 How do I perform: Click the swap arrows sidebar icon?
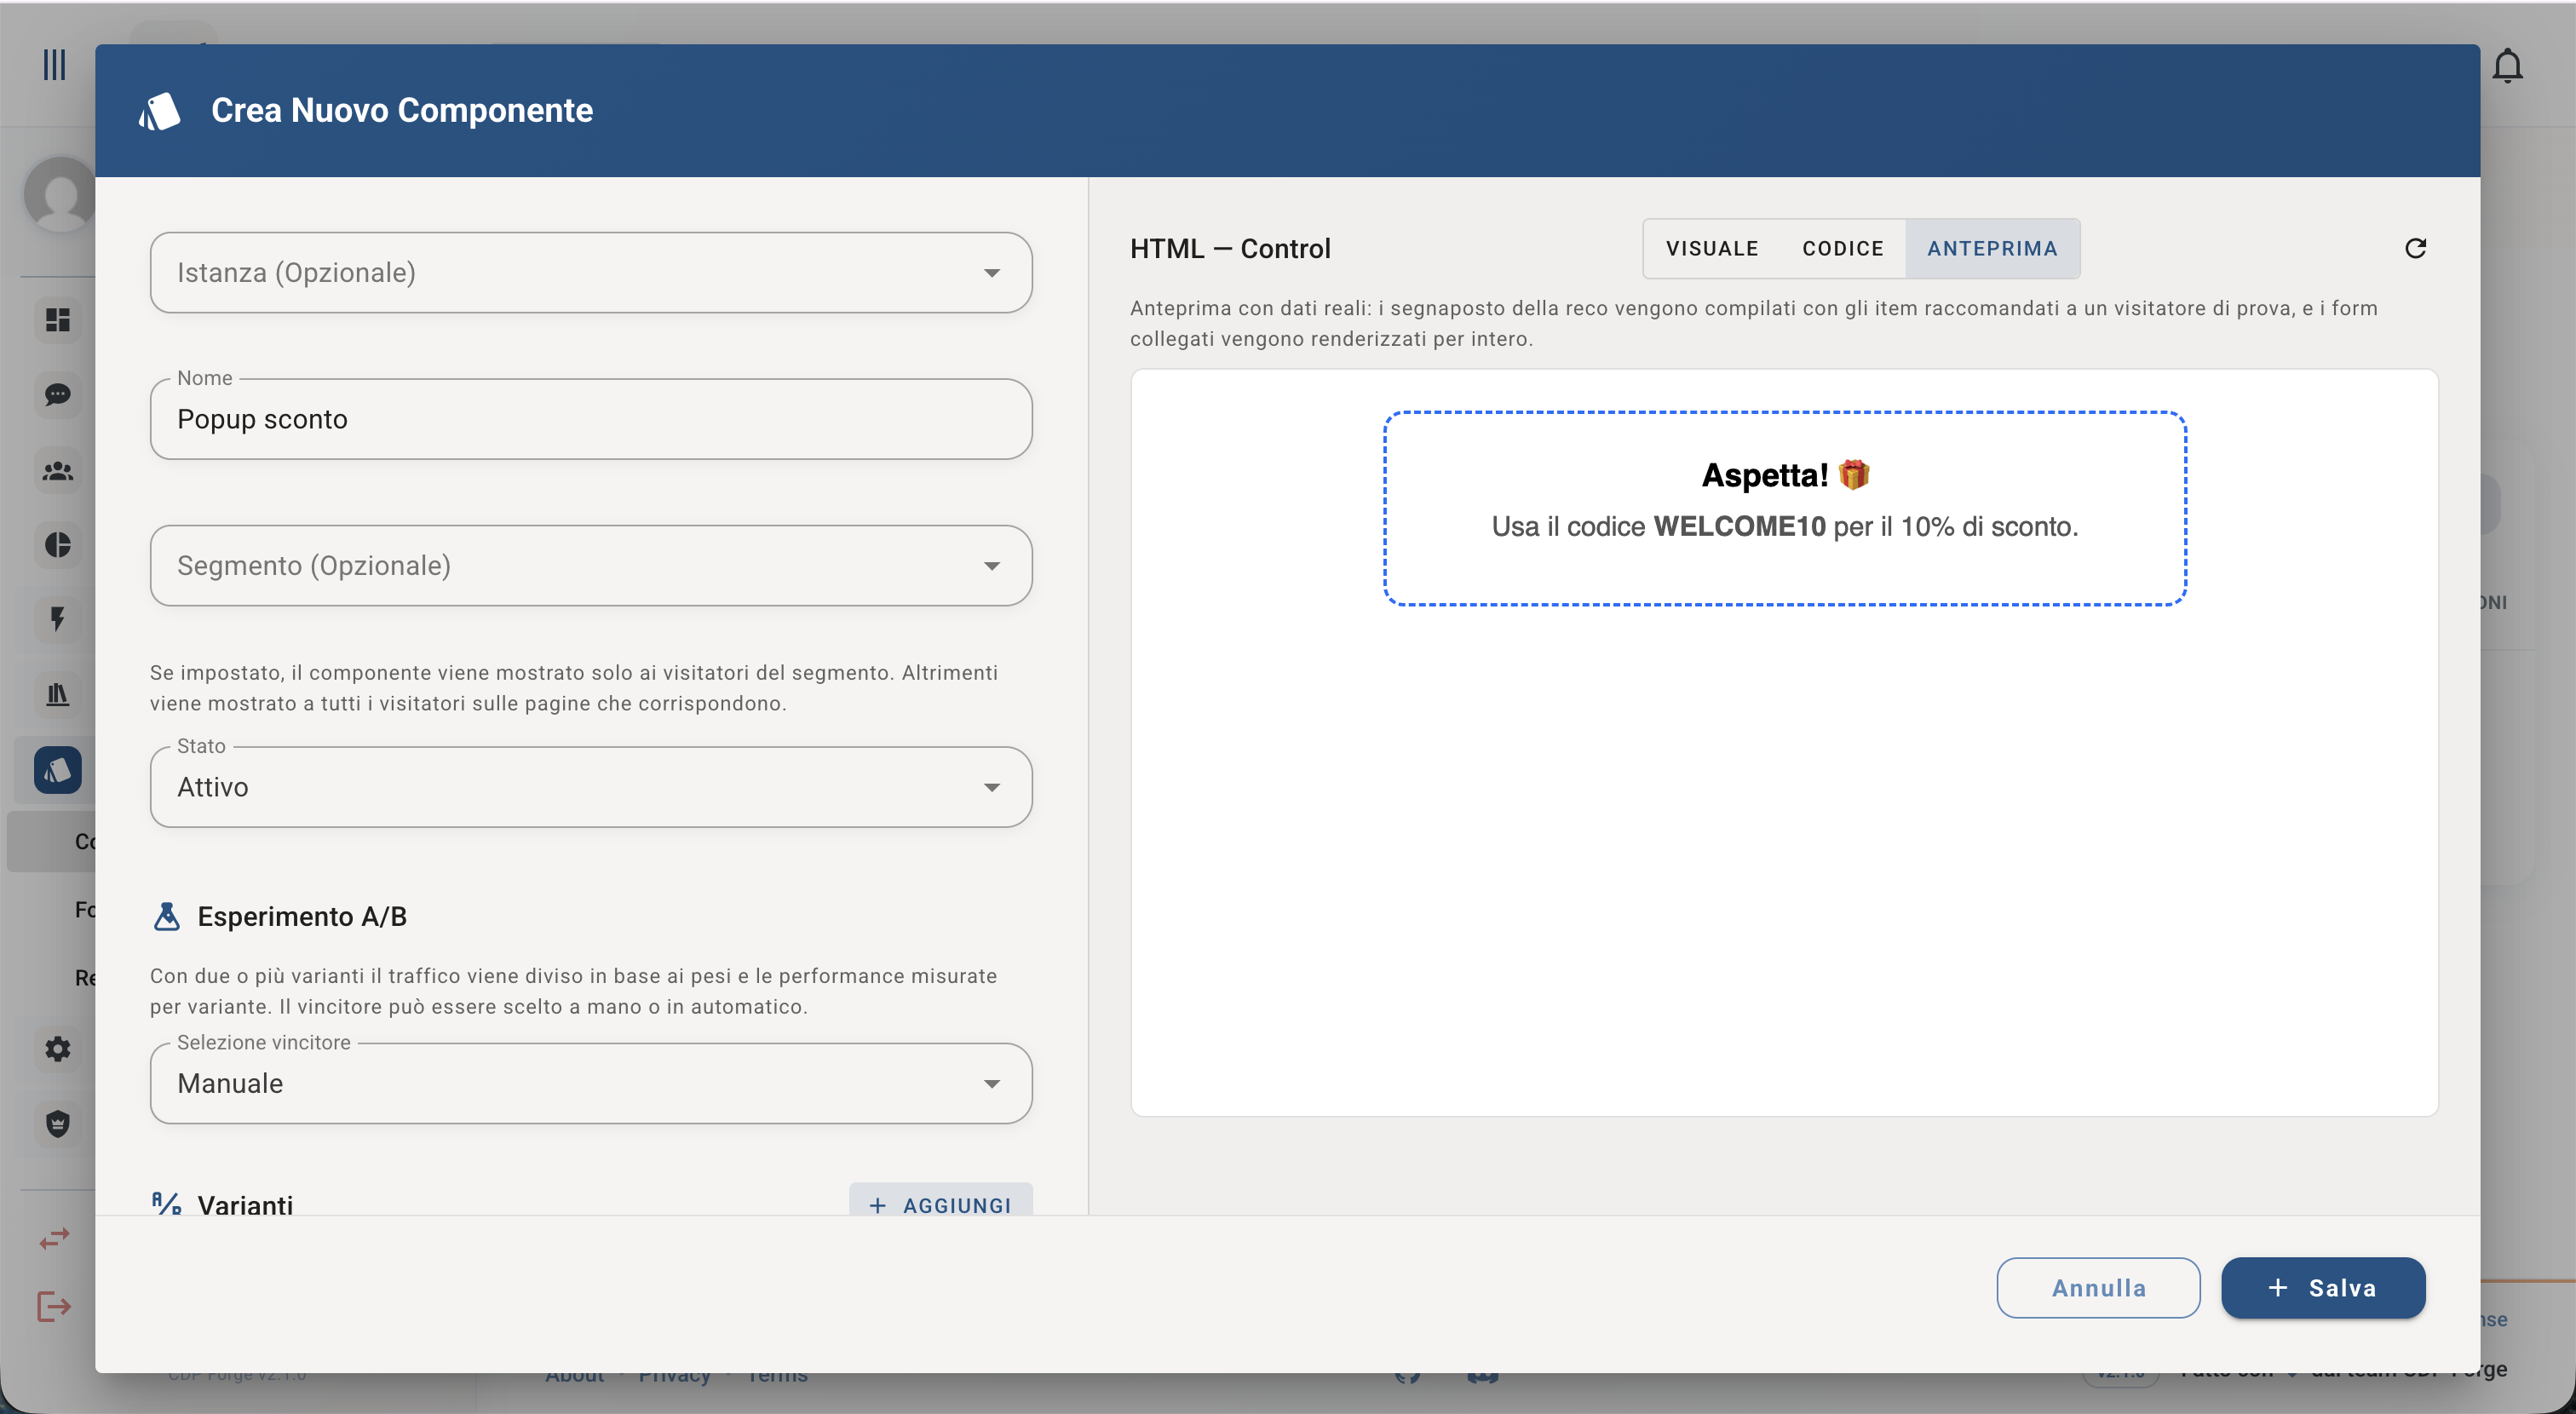[54, 1238]
